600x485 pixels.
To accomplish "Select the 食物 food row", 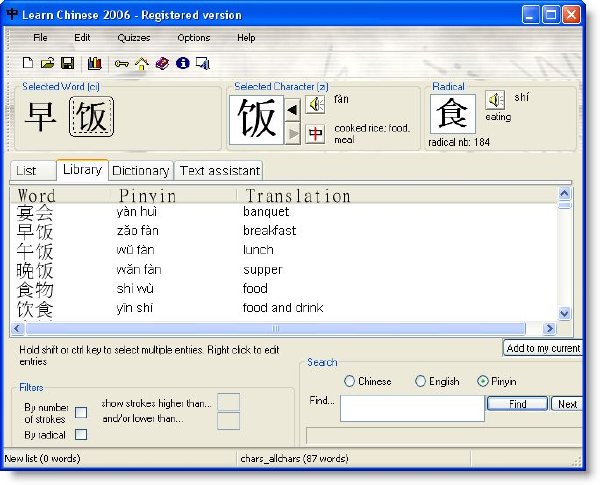I will tap(284, 289).
